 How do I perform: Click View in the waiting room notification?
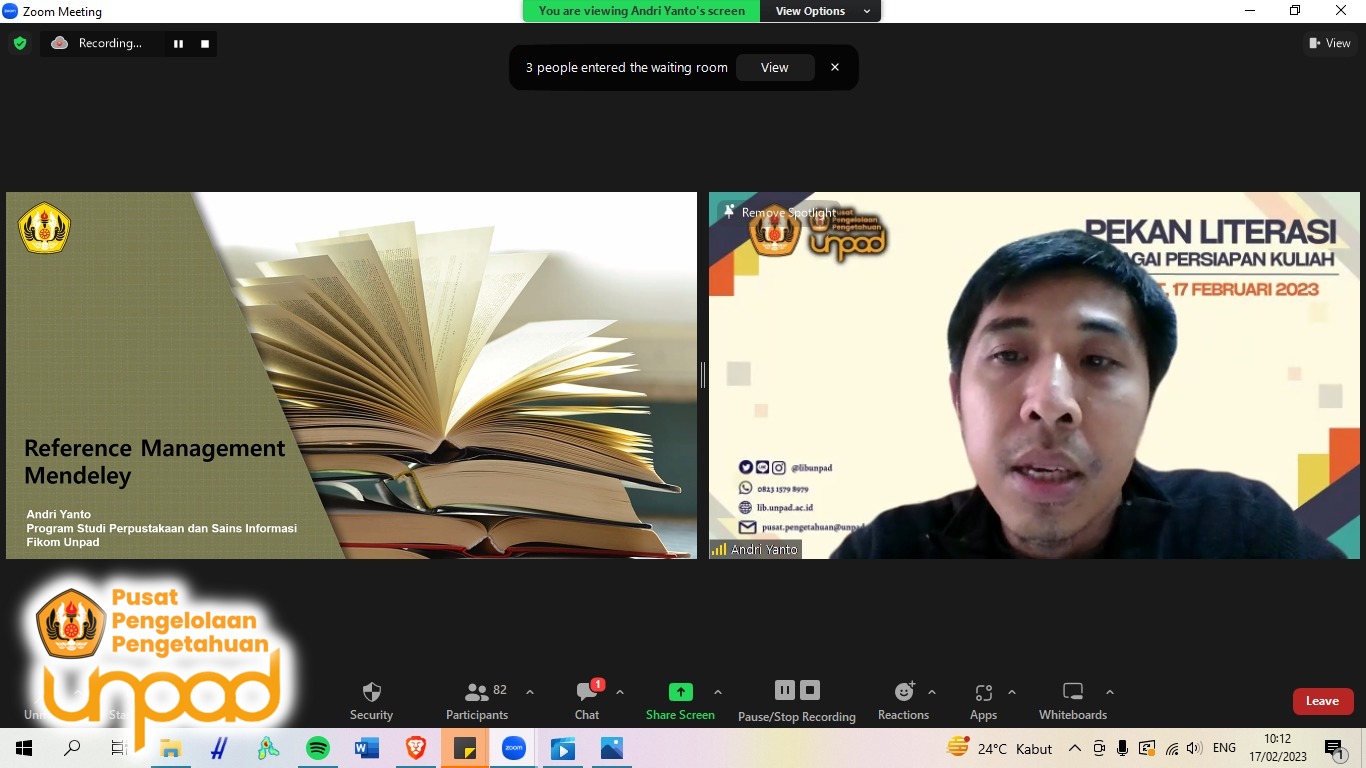[775, 68]
